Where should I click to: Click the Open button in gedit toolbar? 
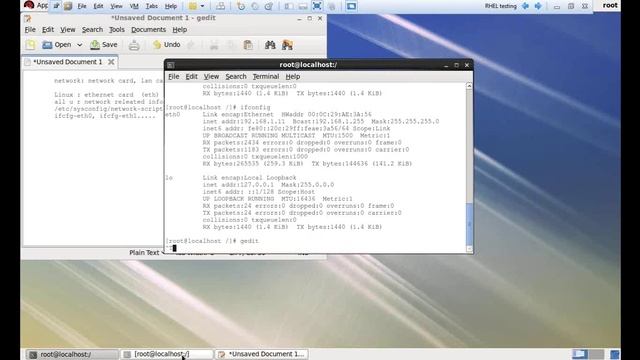point(57,45)
